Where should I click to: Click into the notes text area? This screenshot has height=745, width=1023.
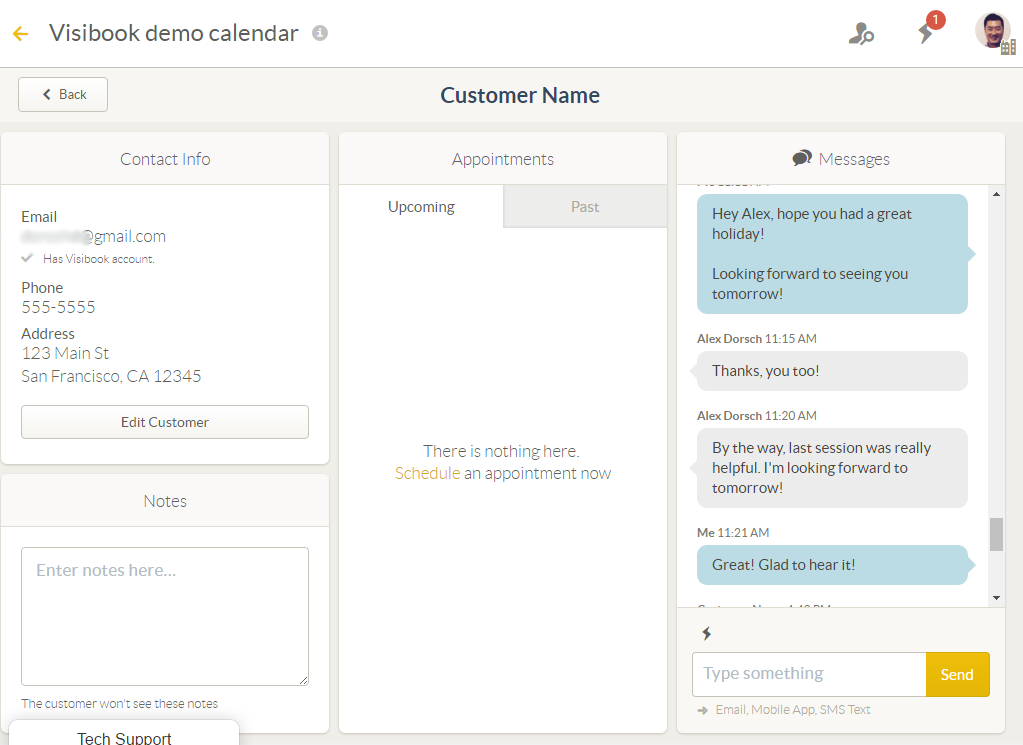165,616
